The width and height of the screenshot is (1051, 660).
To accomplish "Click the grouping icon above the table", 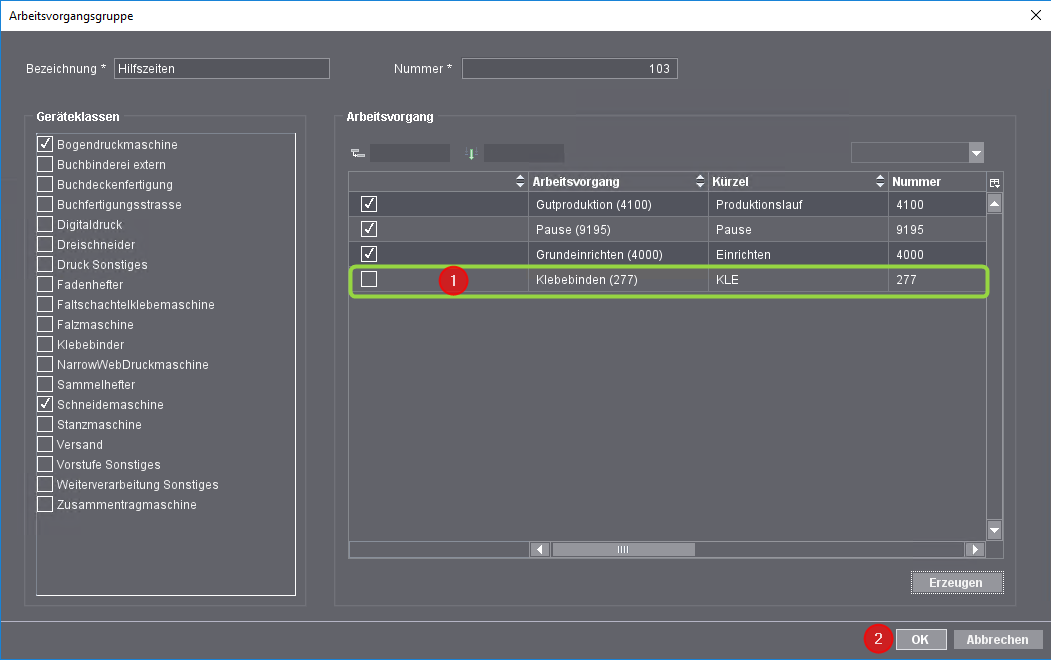I will click(358, 154).
